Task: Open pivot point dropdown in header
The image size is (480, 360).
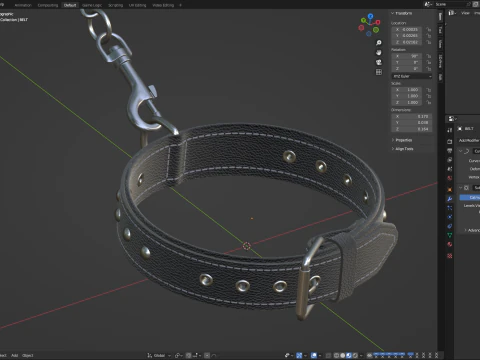Action: [x=179, y=355]
